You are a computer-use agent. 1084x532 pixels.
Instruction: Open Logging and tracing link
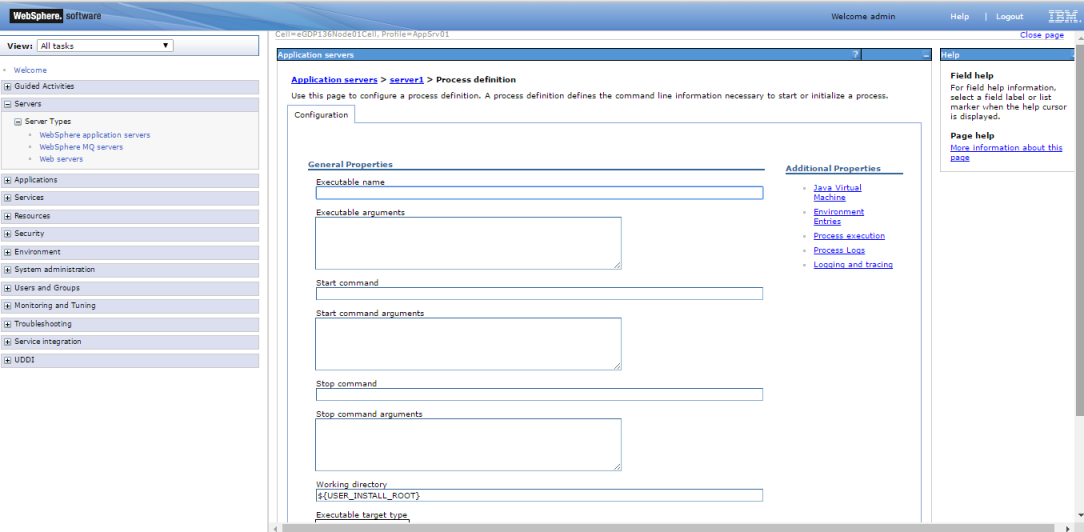coord(853,265)
